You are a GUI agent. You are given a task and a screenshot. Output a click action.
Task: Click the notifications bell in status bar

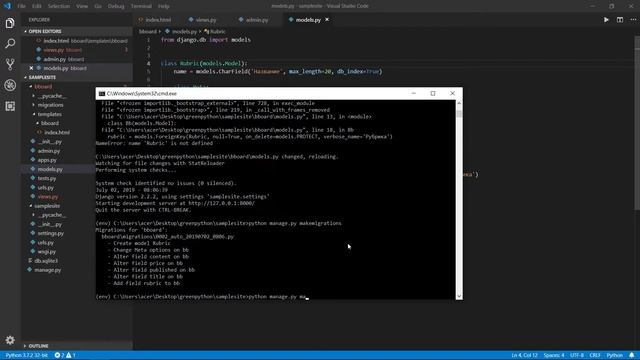[x=631, y=355]
